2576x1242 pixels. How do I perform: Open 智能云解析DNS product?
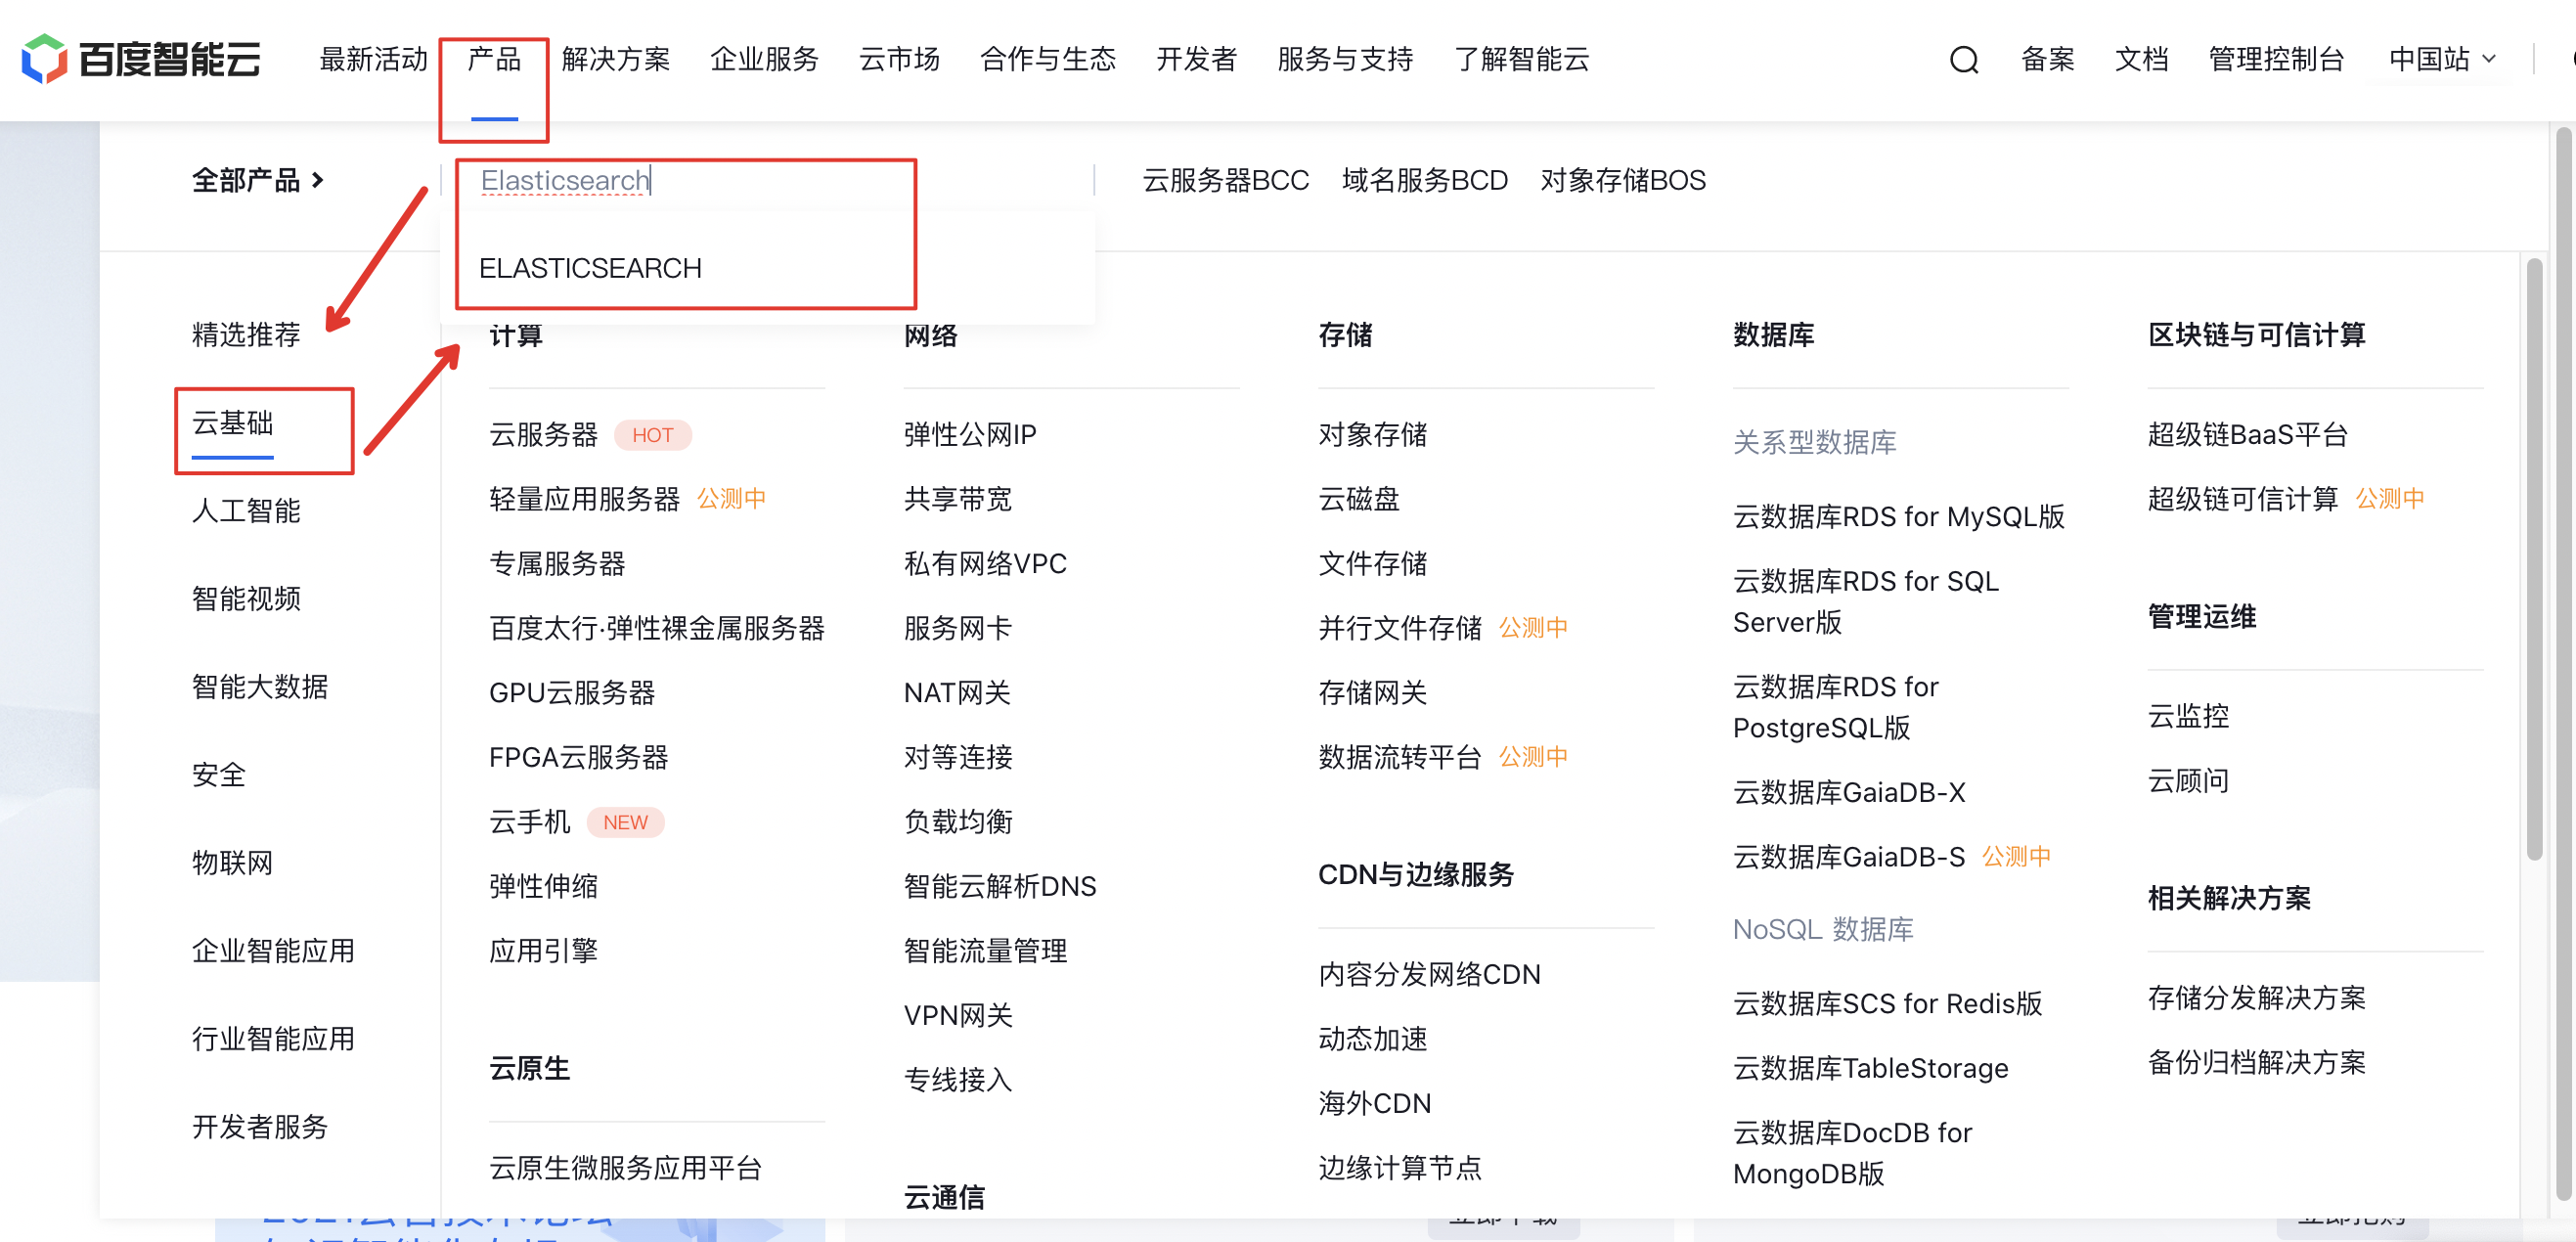(1000, 886)
